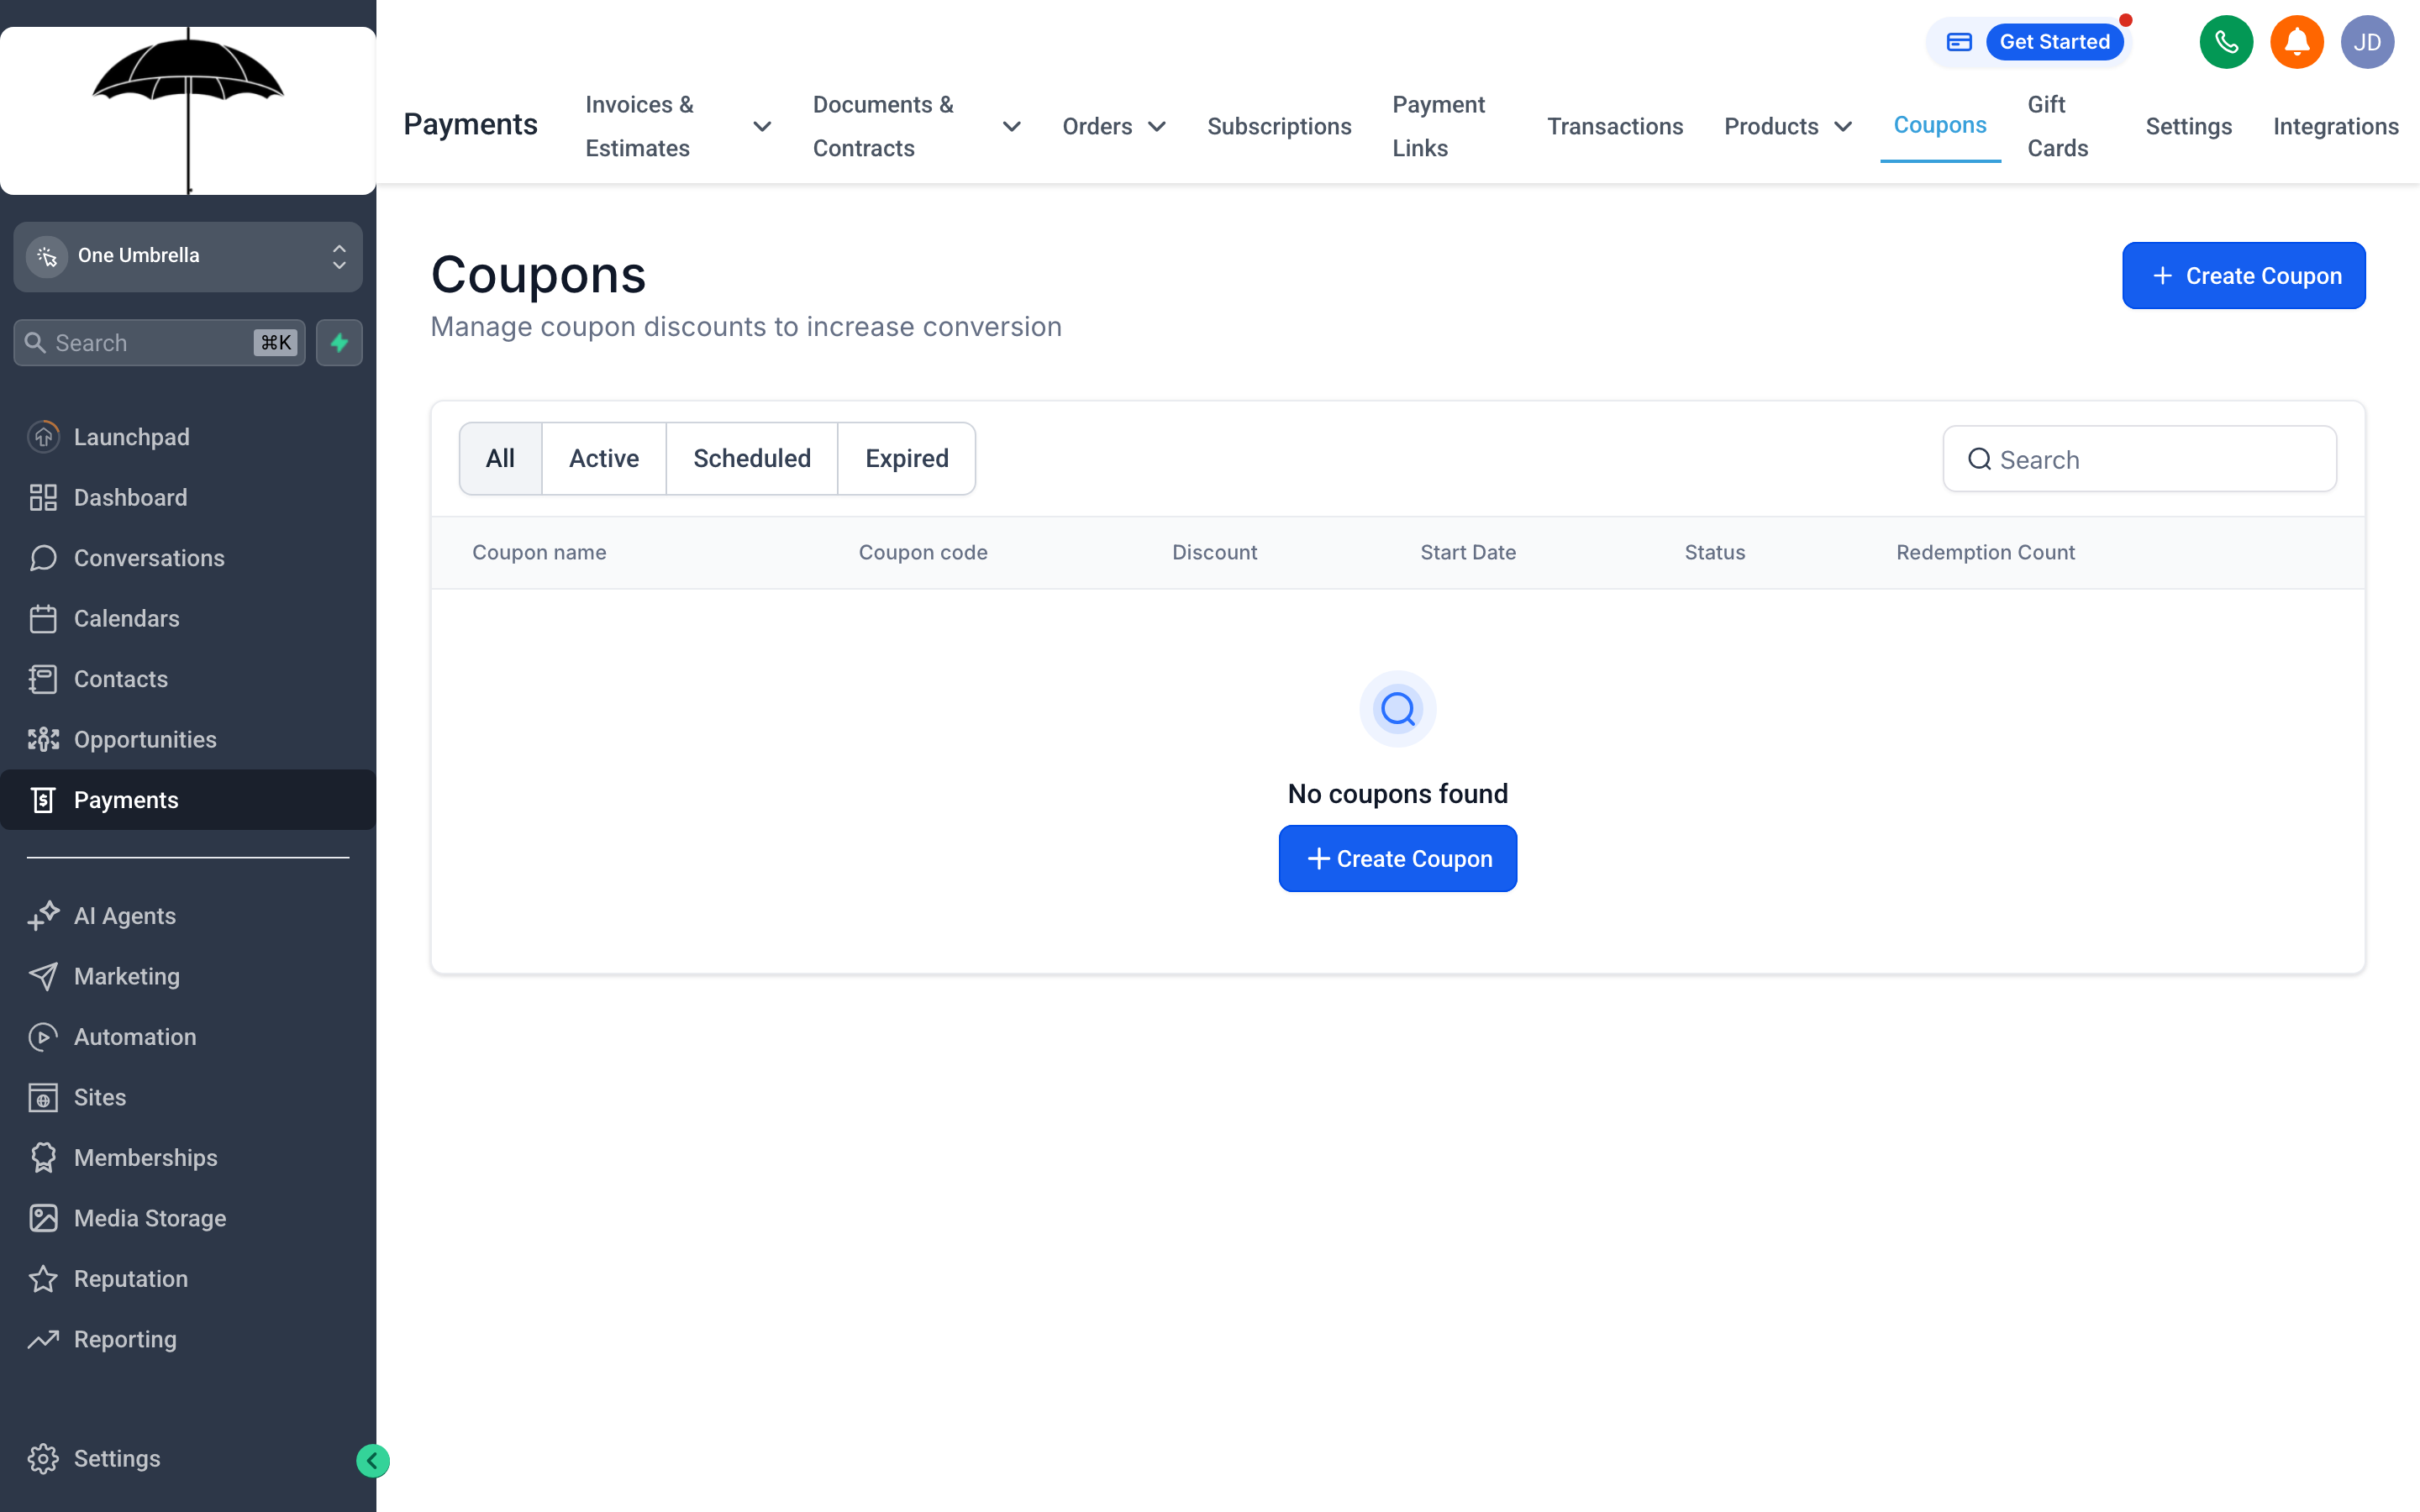Click the Coupon name column header
Image resolution: width=2420 pixels, height=1512 pixels.
[539, 552]
